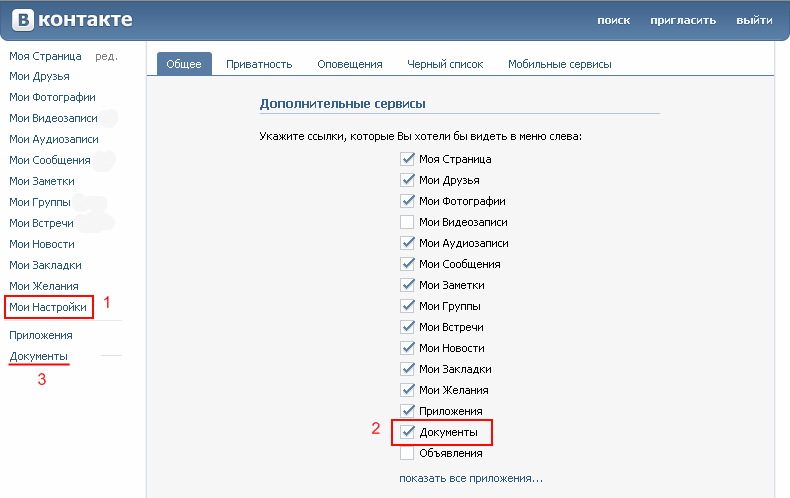Image resolution: width=790 pixels, height=498 pixels.
Task: Open Мои Новости in left menu
Action: 42,244
